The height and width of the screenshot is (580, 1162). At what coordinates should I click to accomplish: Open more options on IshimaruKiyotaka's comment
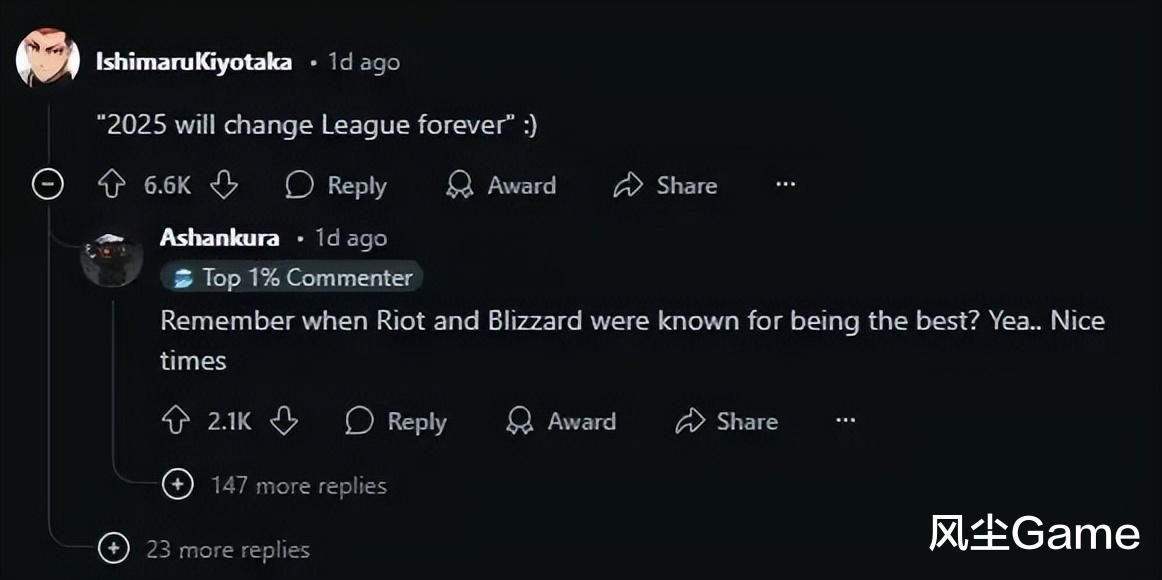click(785, 184)
